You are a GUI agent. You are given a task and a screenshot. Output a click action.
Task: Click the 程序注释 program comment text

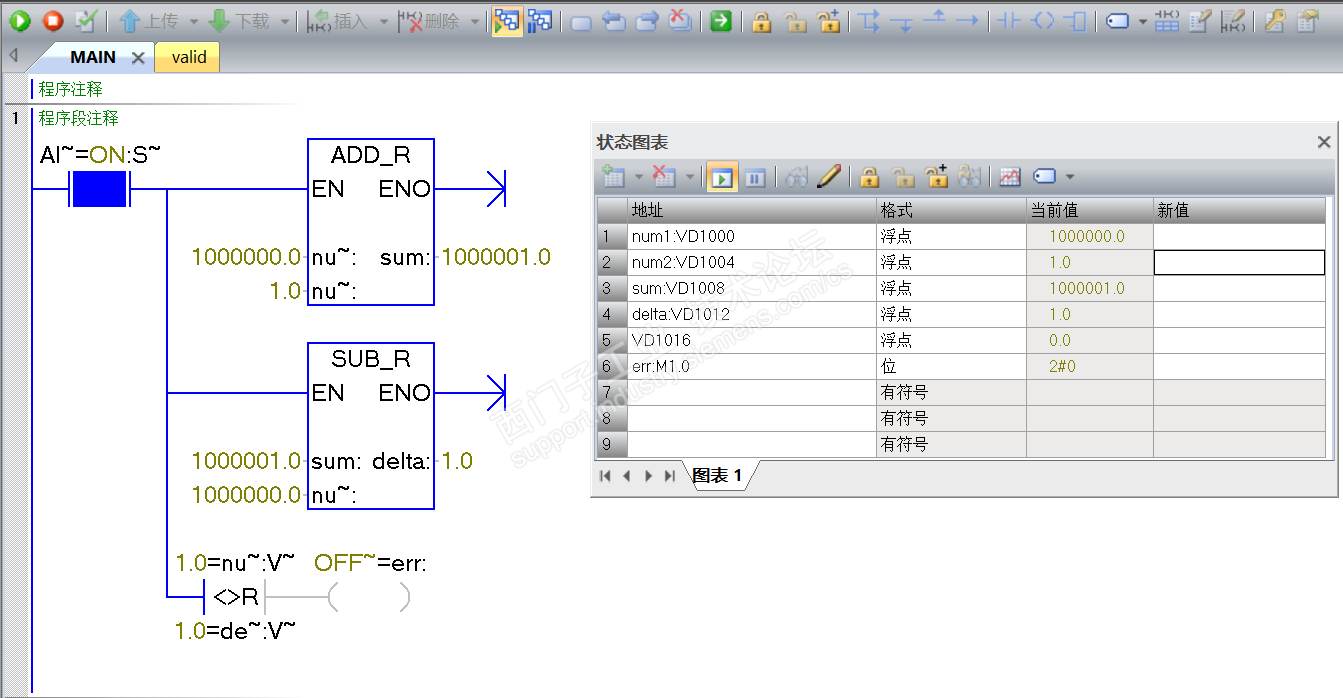click(71, 89)
